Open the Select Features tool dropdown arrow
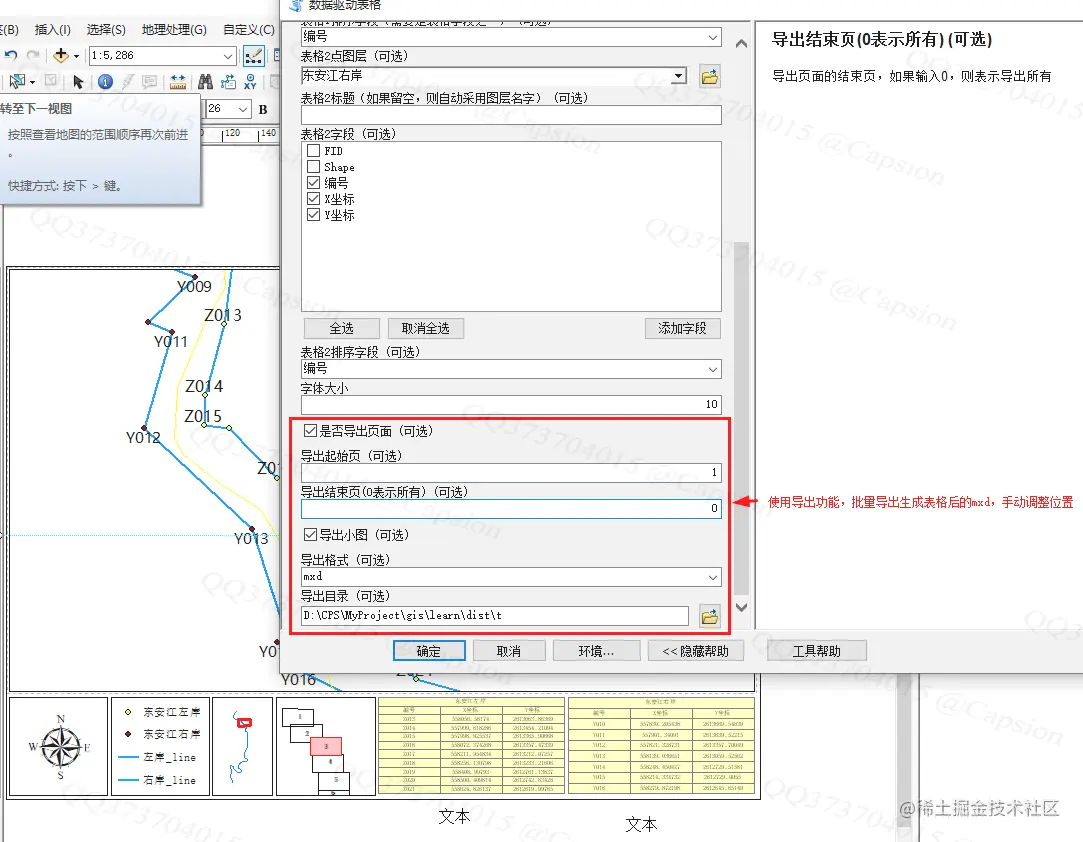The height and width of the screenshot is (842, 1083). pyautogui.click(x=32, y=82)
